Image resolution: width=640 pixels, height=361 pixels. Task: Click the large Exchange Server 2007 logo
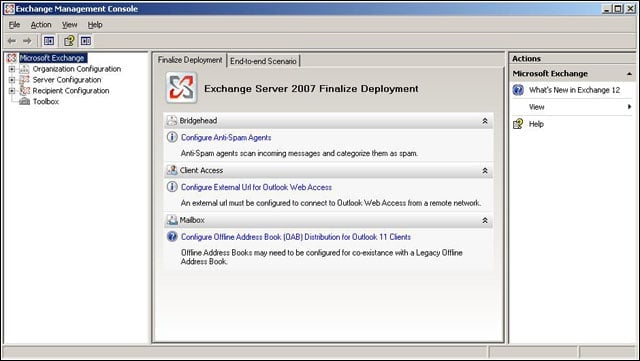tap(181, 88)
